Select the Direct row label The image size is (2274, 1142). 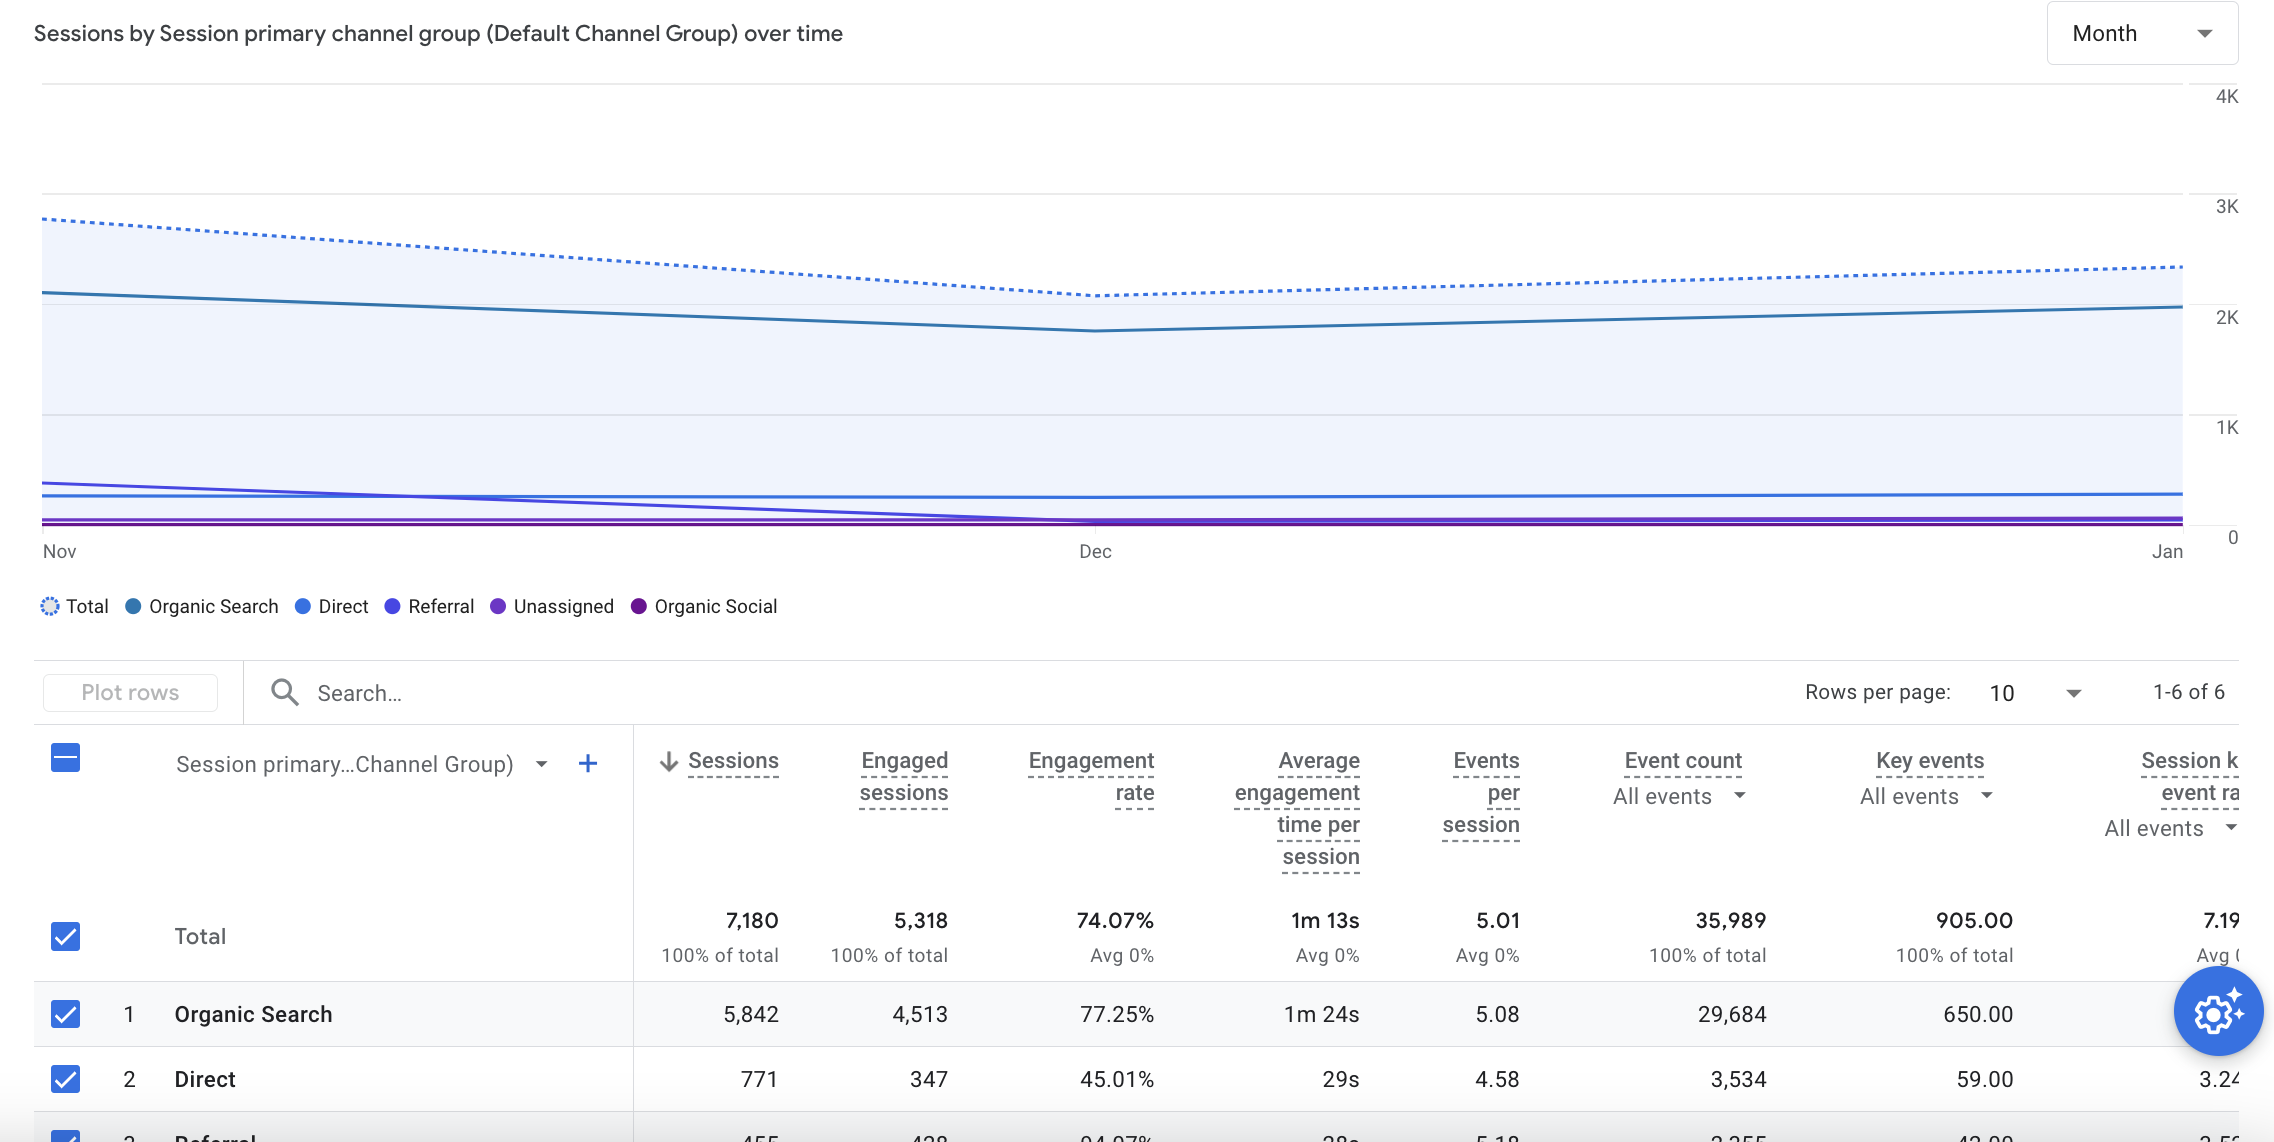coord(205,1079)
